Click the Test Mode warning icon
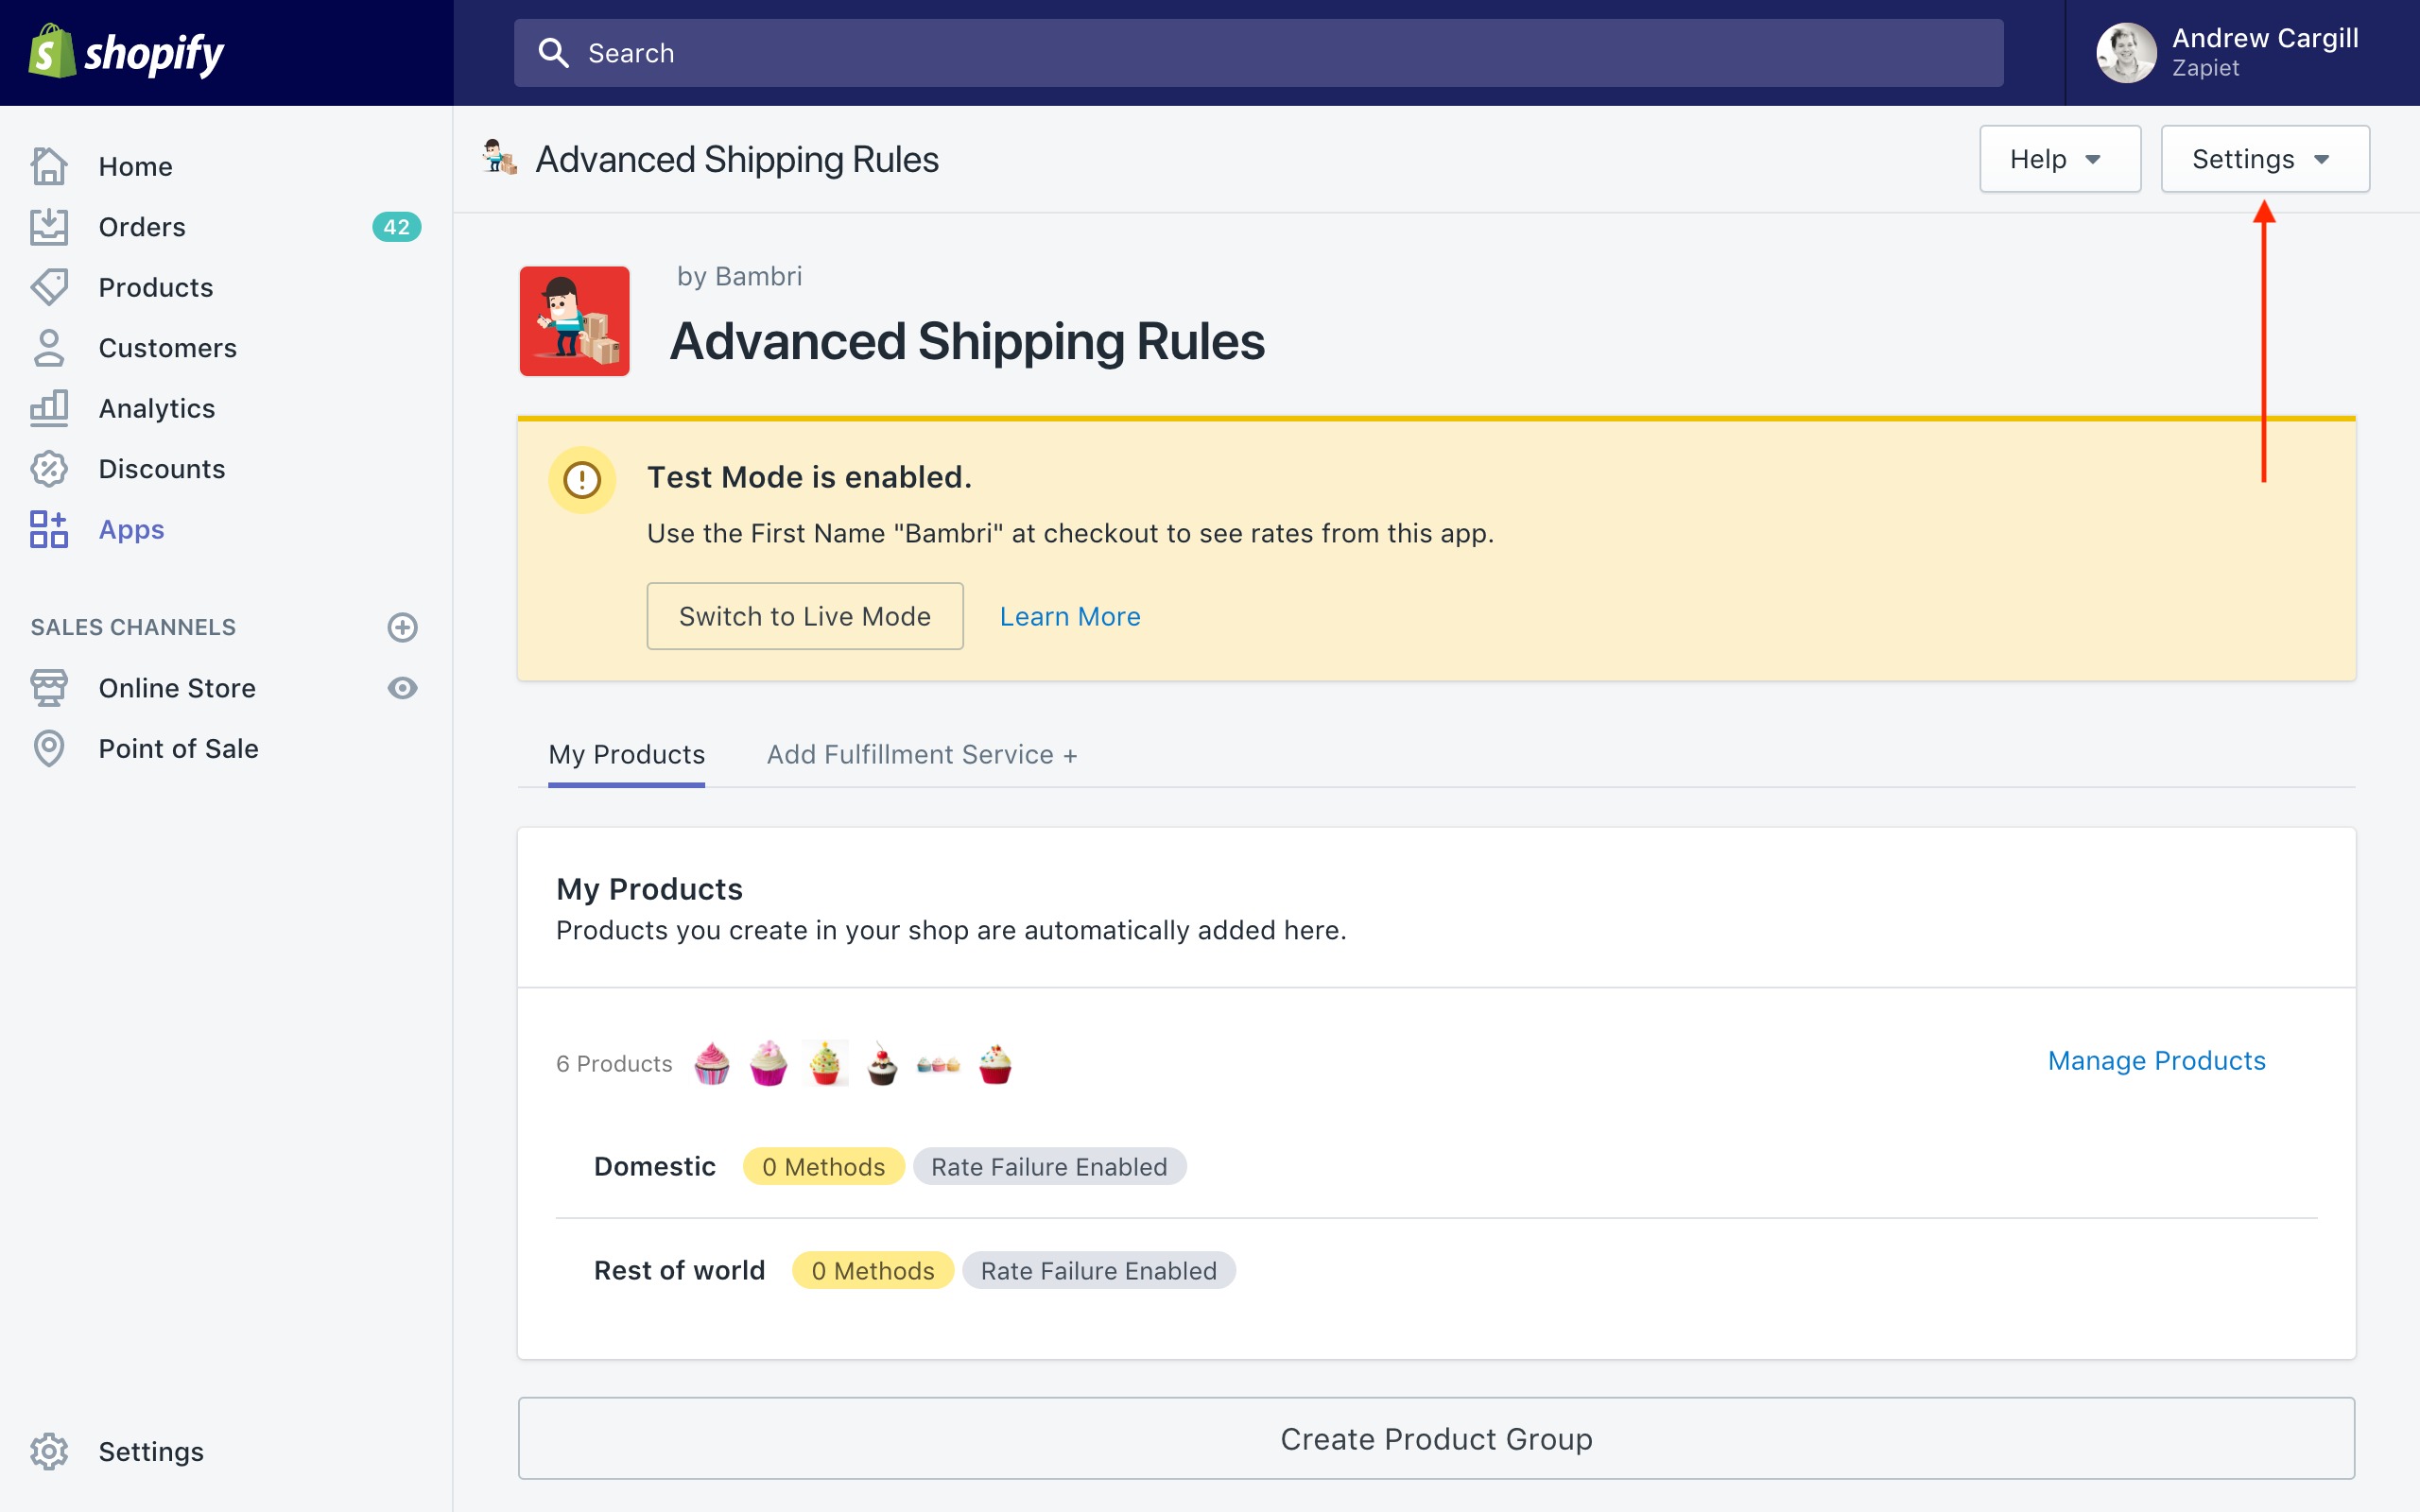Image resolution: width=2420 pixels, height=1512 pixels. click(x=582, y=479)
